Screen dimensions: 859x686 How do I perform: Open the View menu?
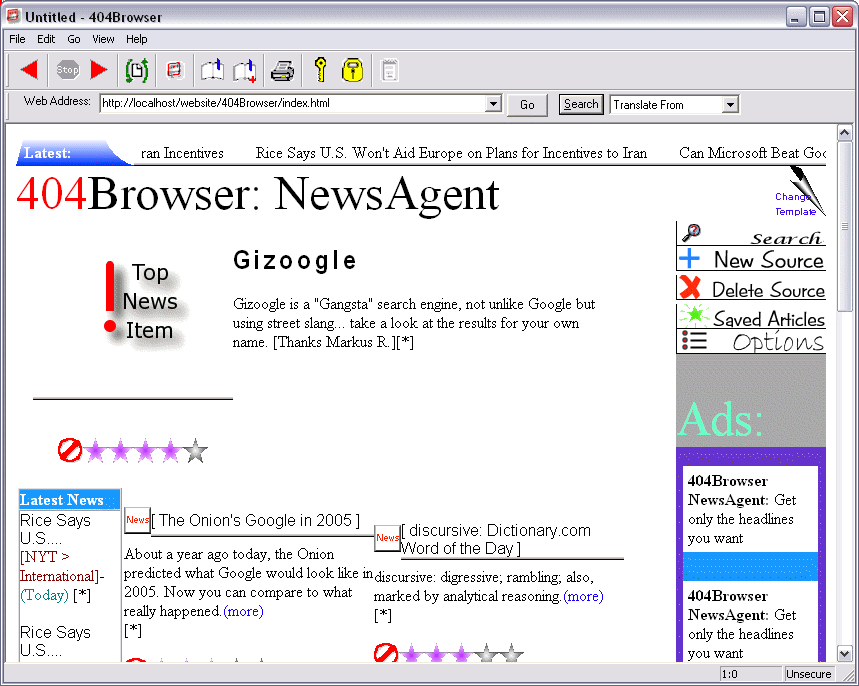103,39
